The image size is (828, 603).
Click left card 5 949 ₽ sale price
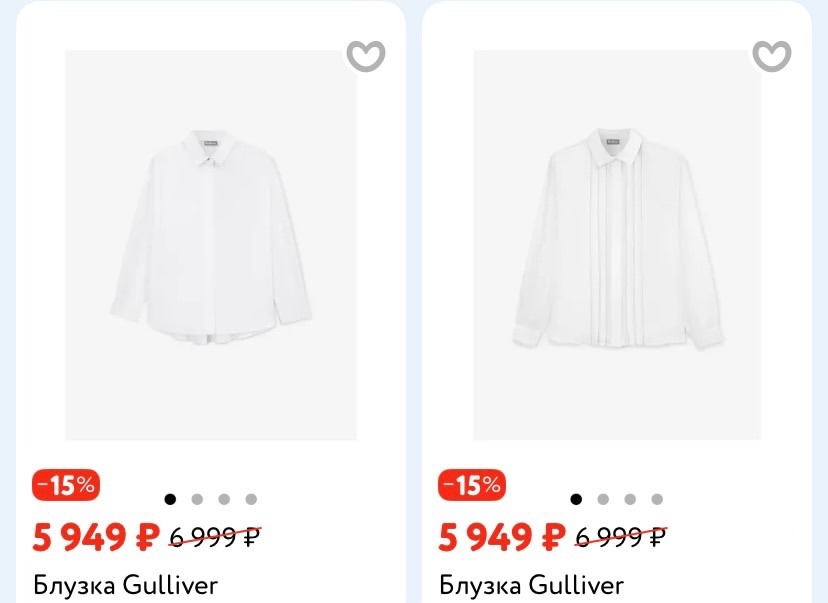[x=96, y=538]
